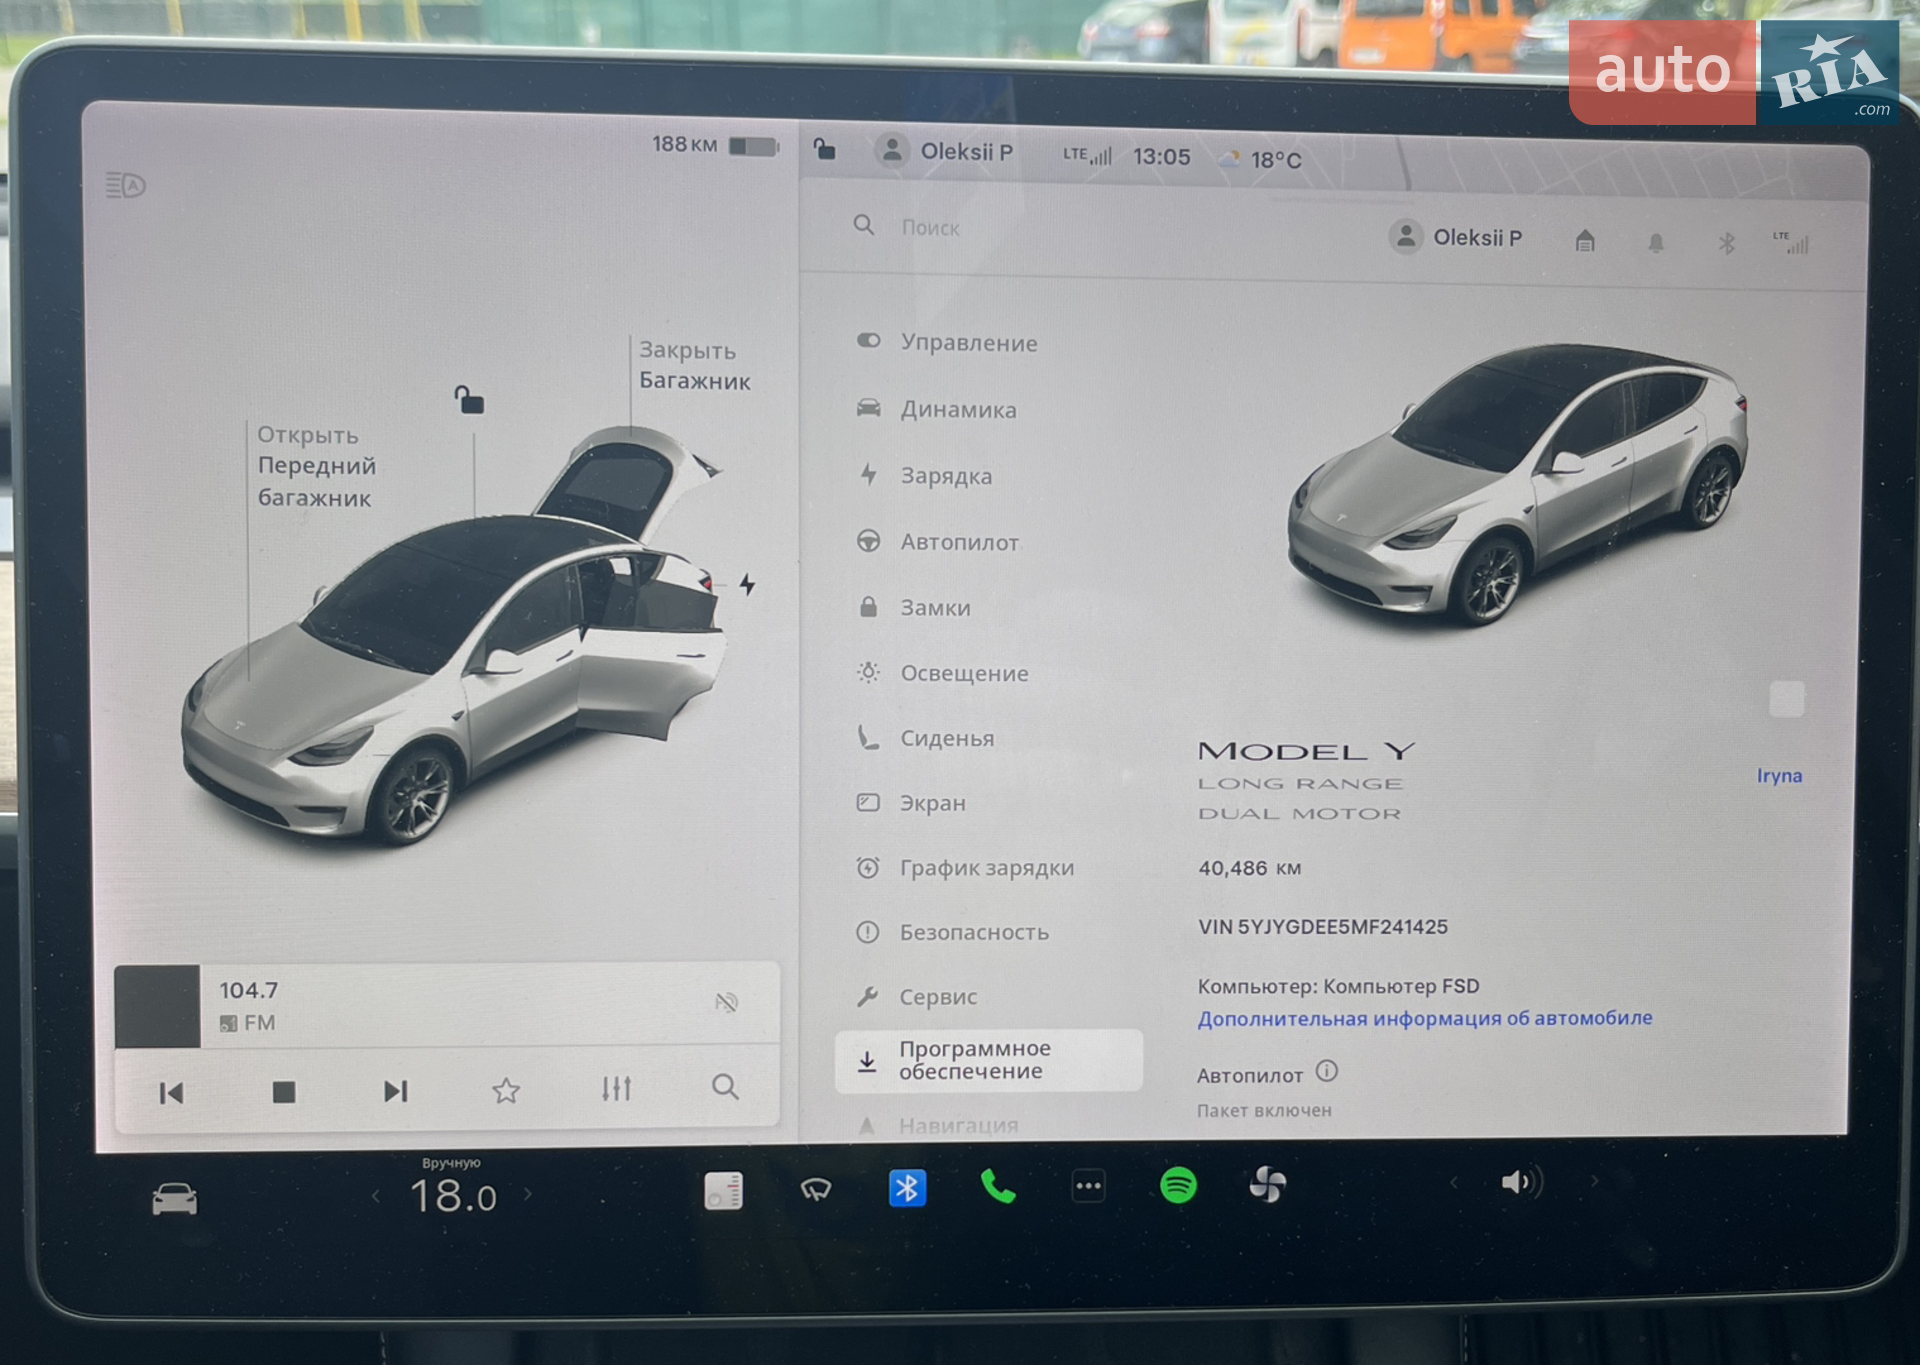
Task: Open the Oleksii P profile selector in settings
Action: [1456, 237]
